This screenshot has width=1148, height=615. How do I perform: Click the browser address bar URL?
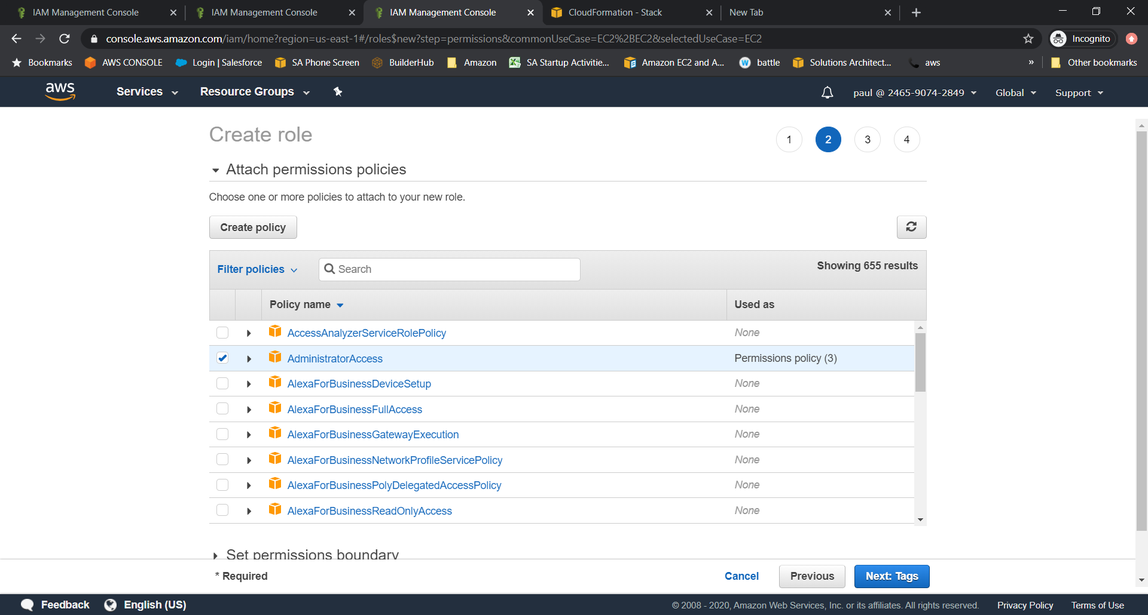(x=433, y=39)
